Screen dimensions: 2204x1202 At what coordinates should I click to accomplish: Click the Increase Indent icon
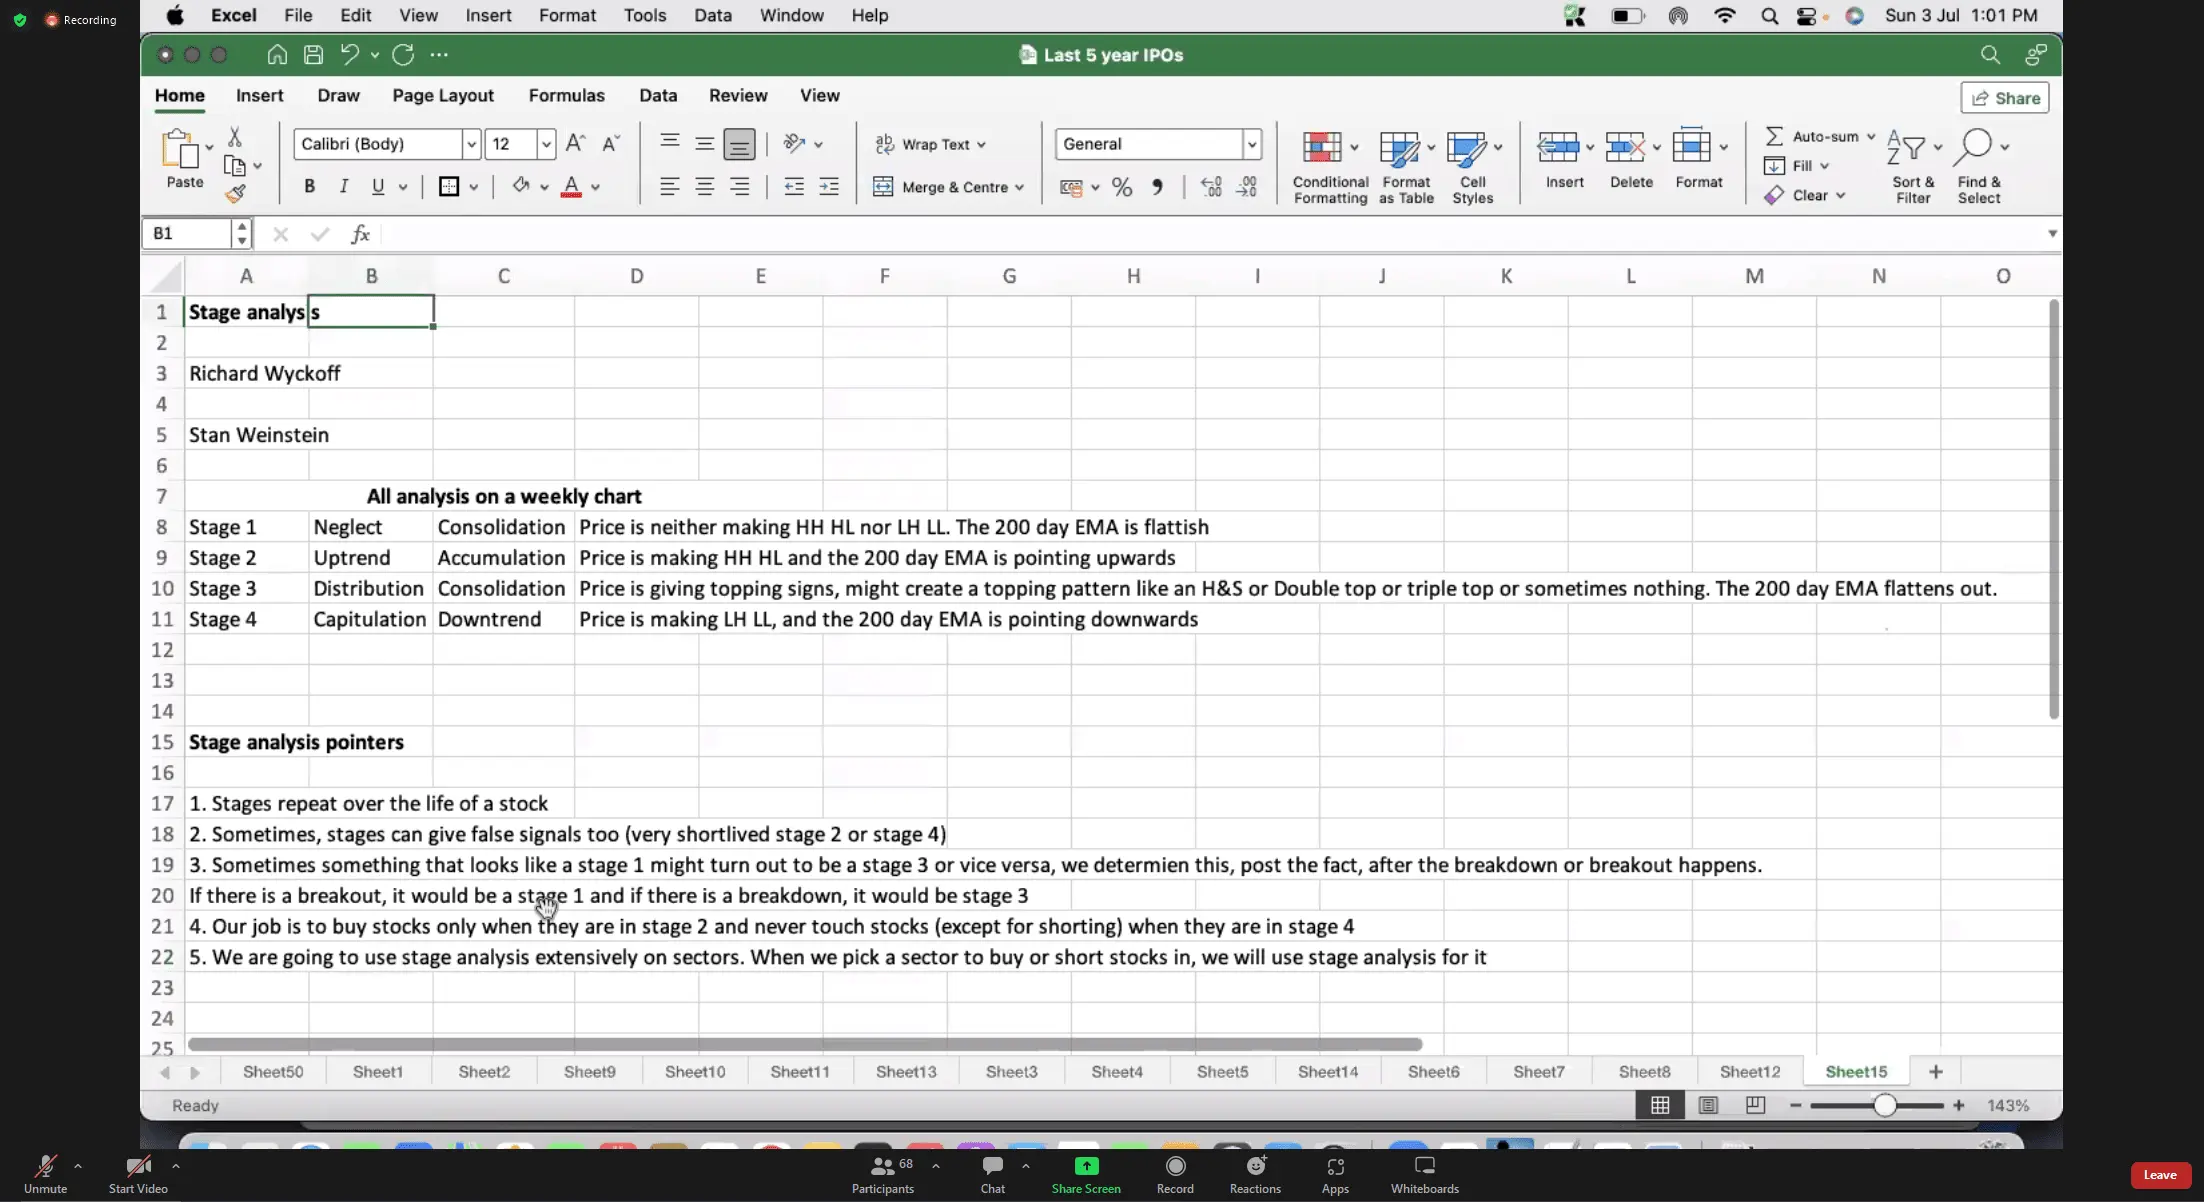(829, 187)
